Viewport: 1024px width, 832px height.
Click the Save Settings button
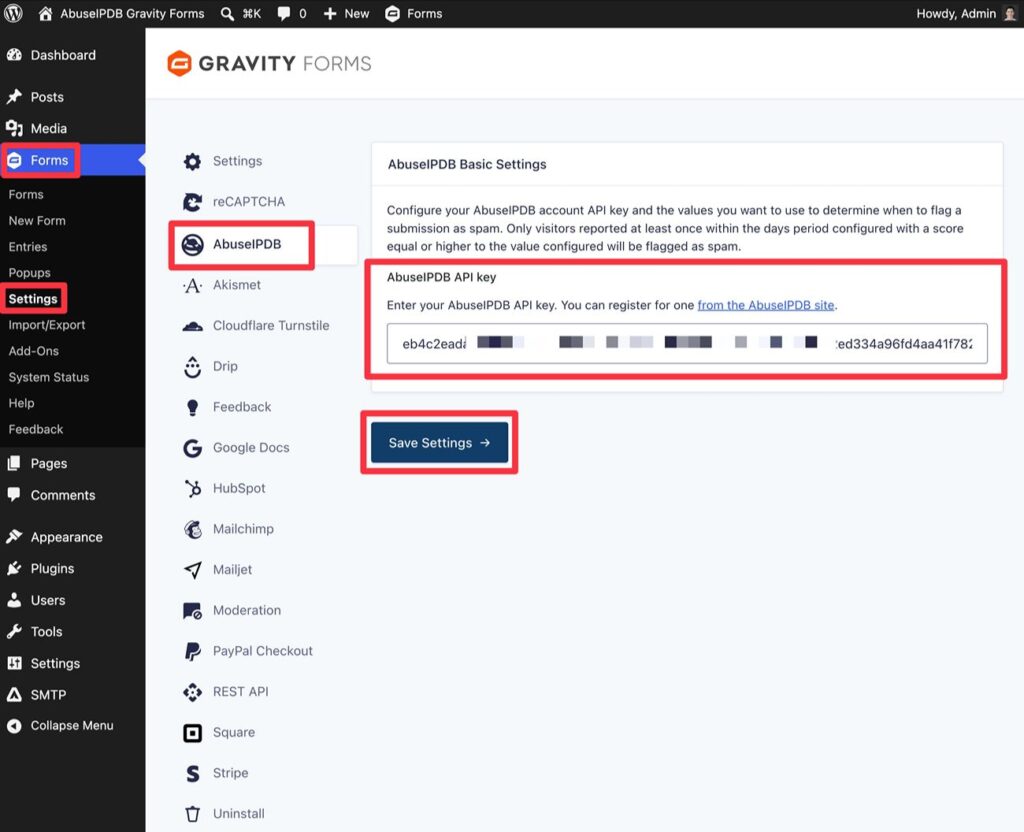[x=439, y=443]
